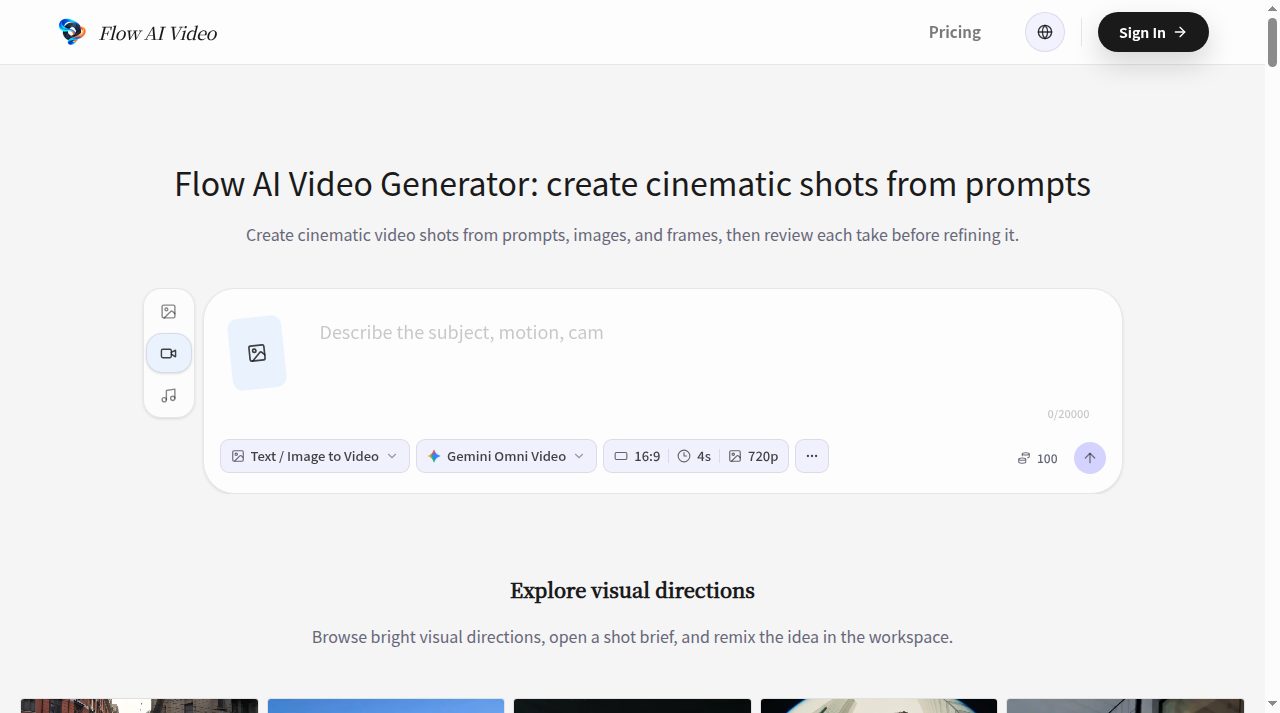Viewport: 1280px width, 713px height.
Task: Open the three-dots more options button
Action: click(x=812, y=456)
